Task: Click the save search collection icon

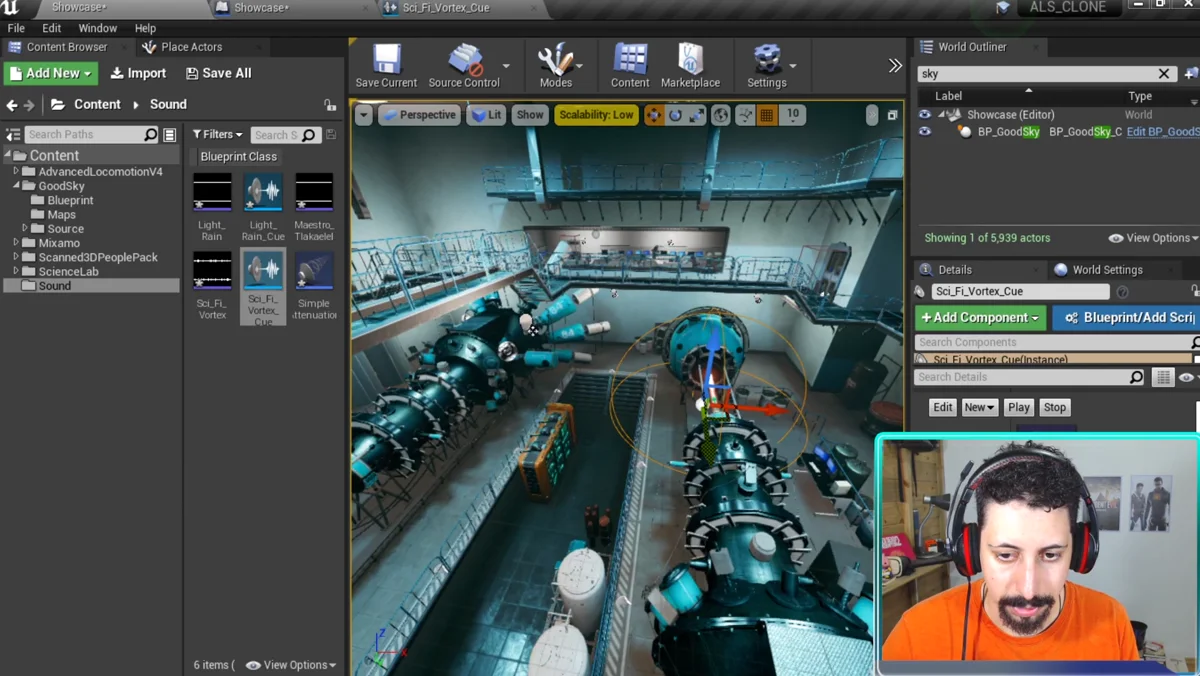Action: pyautogui.click(x=331, y=134)
